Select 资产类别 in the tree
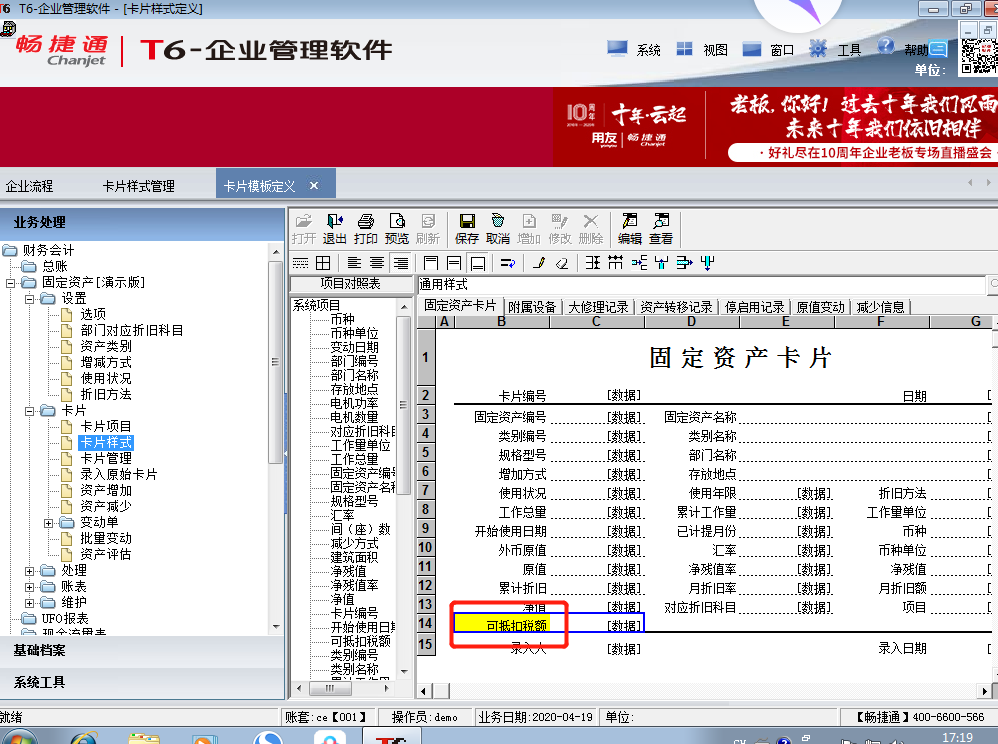998x744 pixels. point(106,346)
